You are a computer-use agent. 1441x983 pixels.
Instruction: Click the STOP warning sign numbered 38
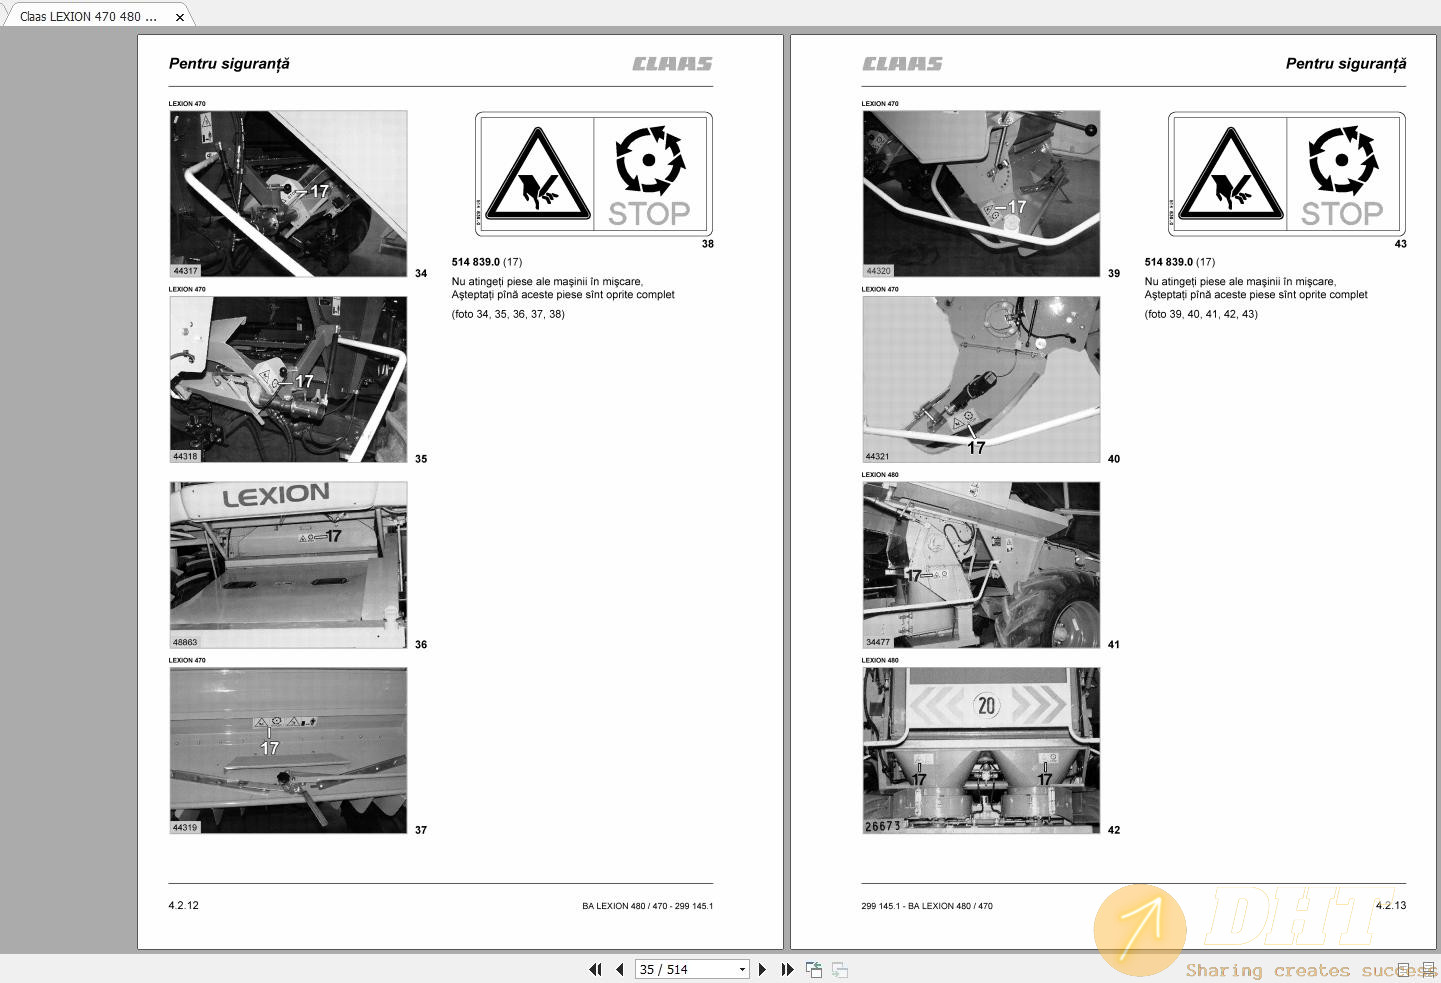[594, 174]
